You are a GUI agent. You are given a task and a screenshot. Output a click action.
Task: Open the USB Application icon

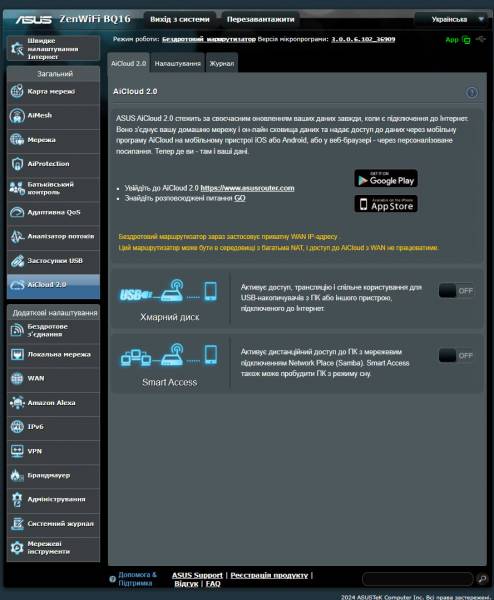(x=17, y=261)
